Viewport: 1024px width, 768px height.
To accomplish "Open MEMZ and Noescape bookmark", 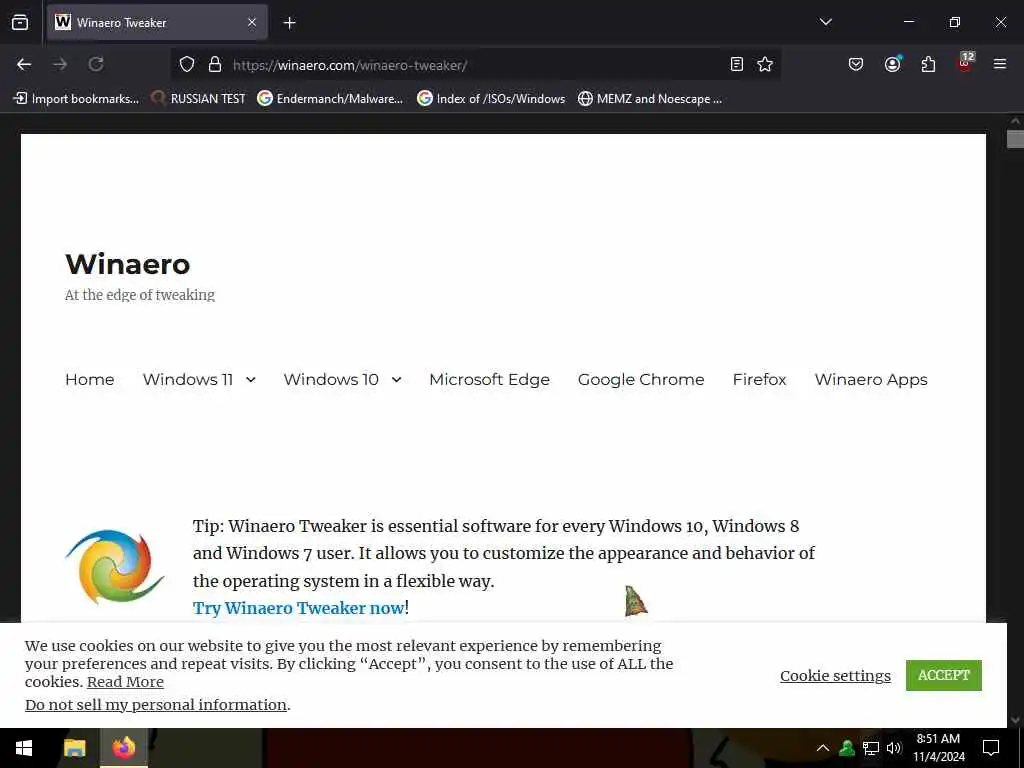I will coord(650,99).
